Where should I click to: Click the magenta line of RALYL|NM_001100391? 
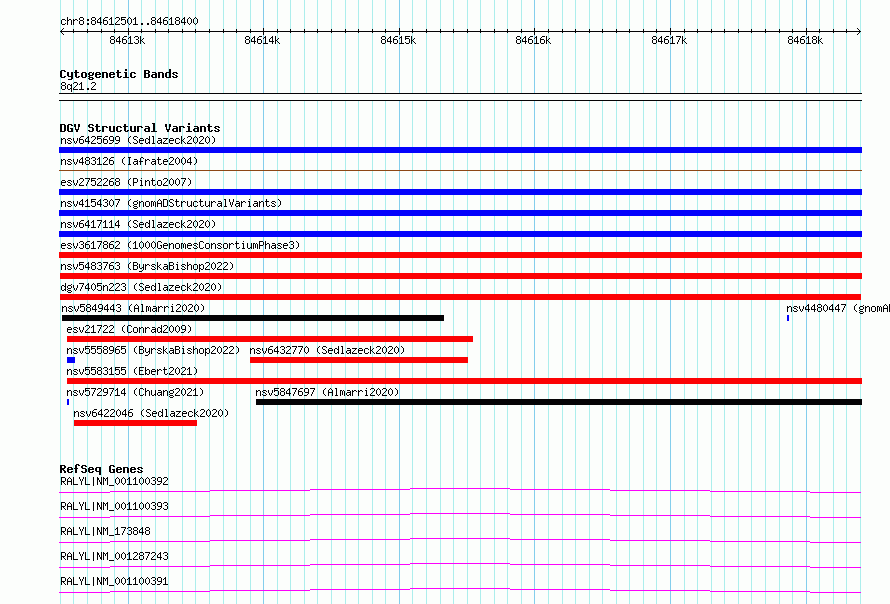pyautogui.click(x=460, y=590)
